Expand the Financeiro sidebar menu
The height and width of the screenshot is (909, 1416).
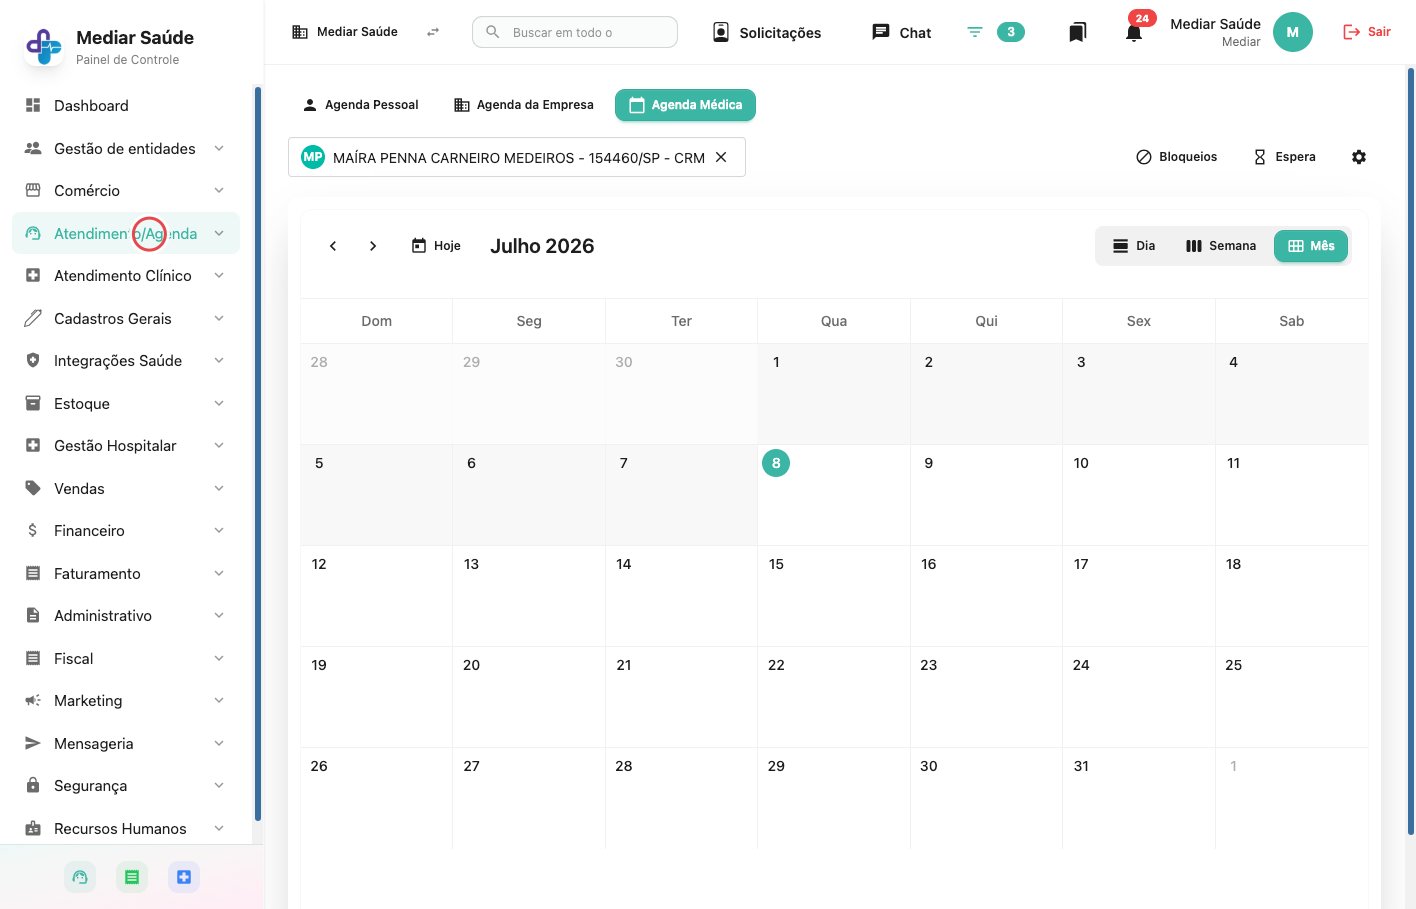pyautogui.click(x=126, y=531)
